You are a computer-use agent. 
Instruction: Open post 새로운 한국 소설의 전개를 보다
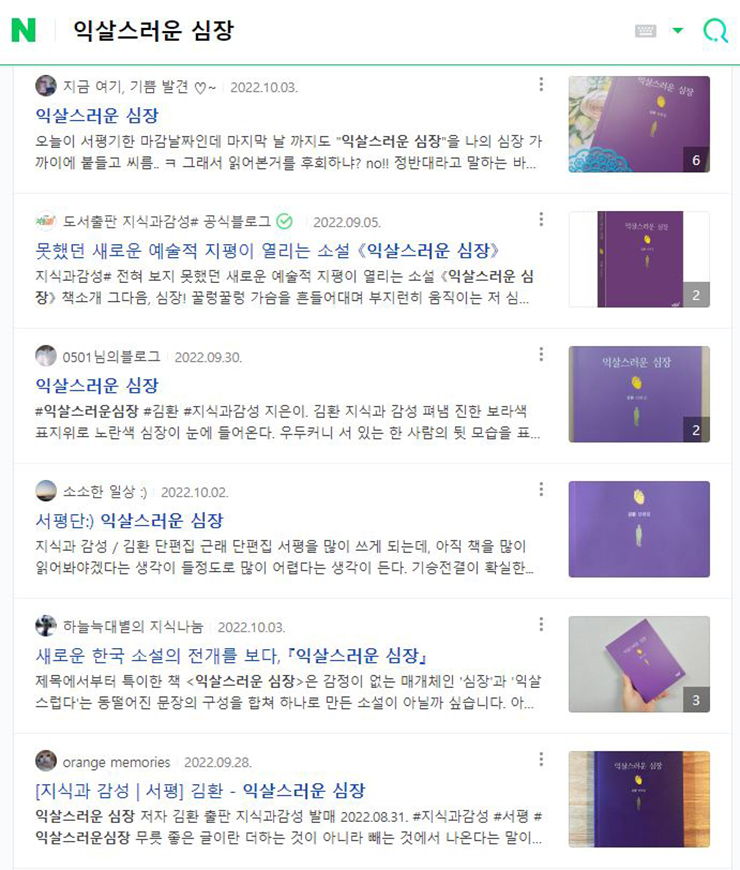point(231,656)
